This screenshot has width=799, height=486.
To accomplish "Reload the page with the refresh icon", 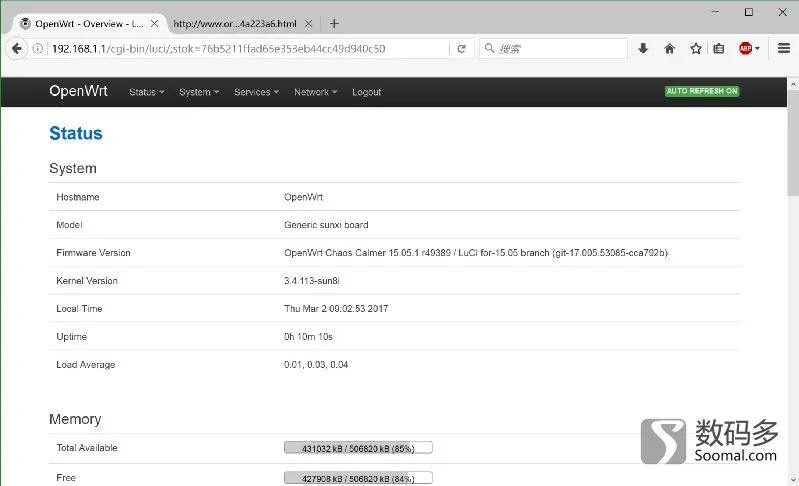I will click(461, 48).
